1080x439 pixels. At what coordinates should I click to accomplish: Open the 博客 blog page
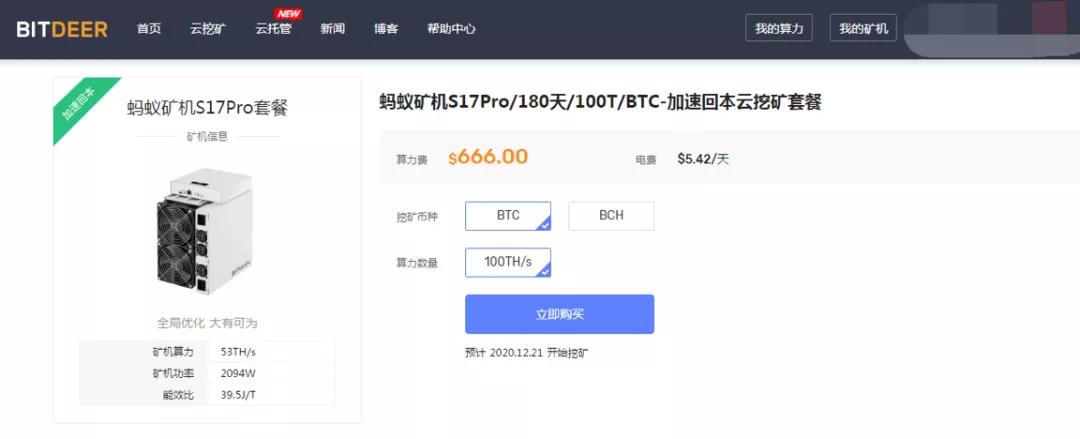pyautogui.click(x=386, y=29)
